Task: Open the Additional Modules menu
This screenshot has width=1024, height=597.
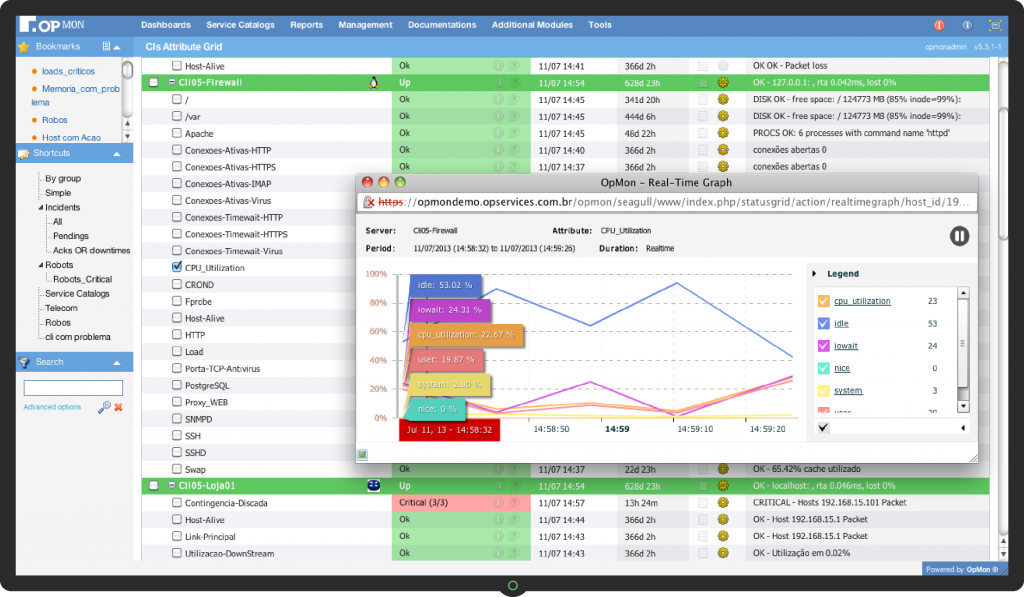Action: point(532,25)
